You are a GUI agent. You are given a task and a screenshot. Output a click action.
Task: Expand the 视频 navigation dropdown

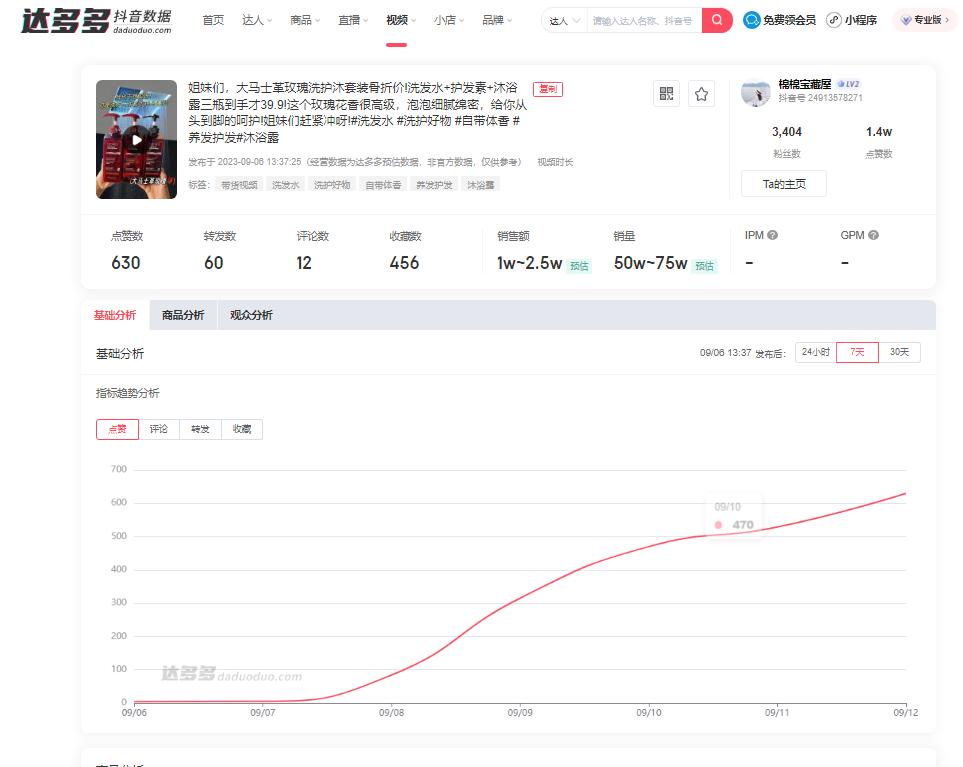pos(399,19)
